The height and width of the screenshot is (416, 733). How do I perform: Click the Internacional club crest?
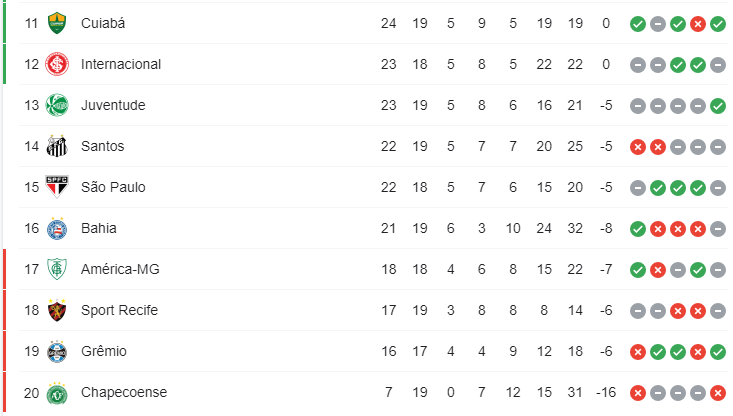point(57,64)
